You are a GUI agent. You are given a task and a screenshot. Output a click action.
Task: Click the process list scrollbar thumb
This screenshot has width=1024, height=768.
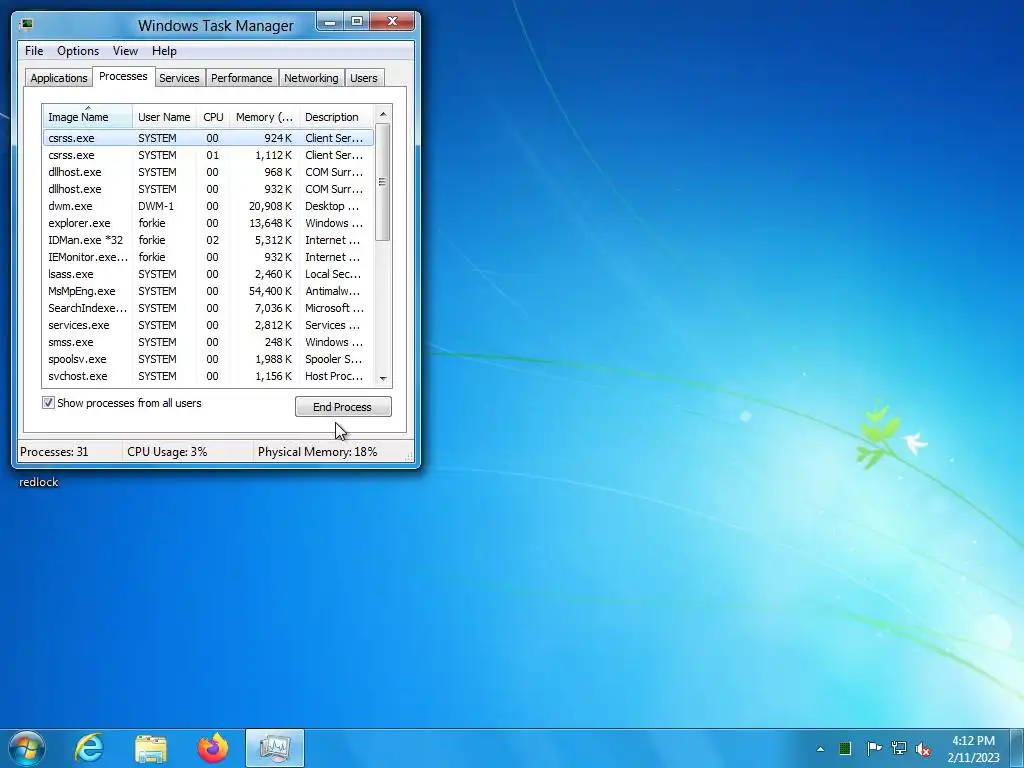coord(383,182)
